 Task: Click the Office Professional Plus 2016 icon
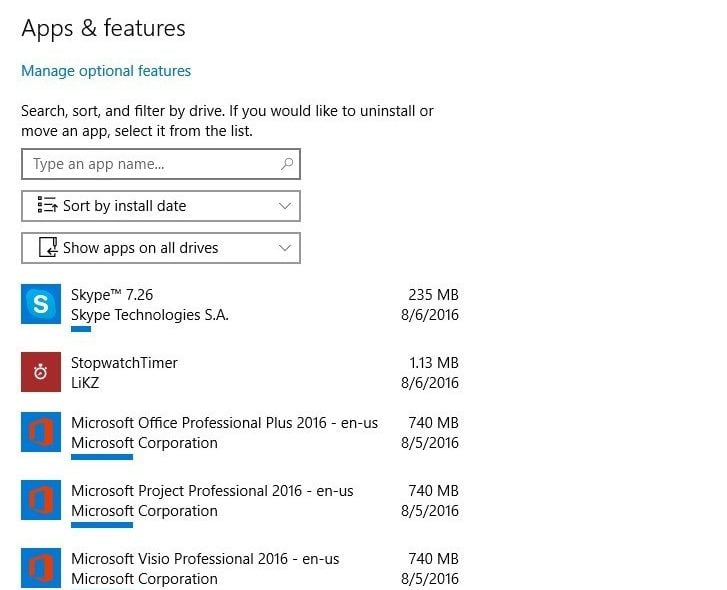tap(41, 432)
